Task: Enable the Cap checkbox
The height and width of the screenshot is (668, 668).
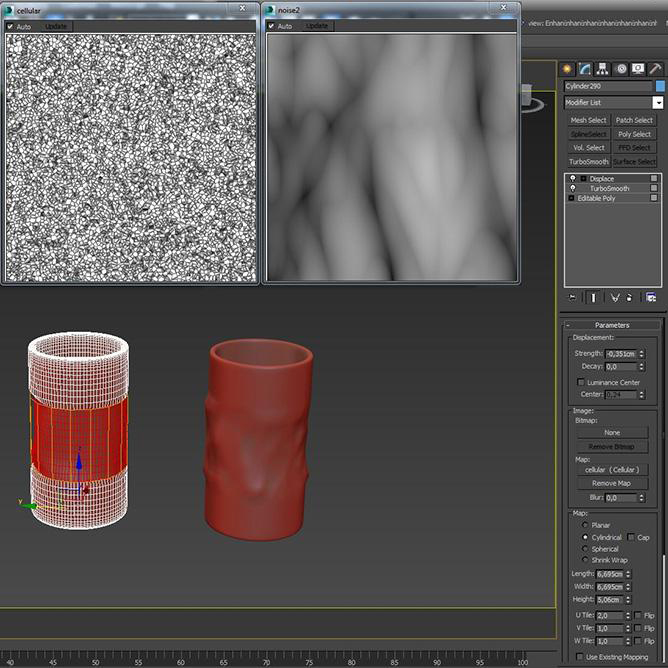Action: [x=631, y=537]
